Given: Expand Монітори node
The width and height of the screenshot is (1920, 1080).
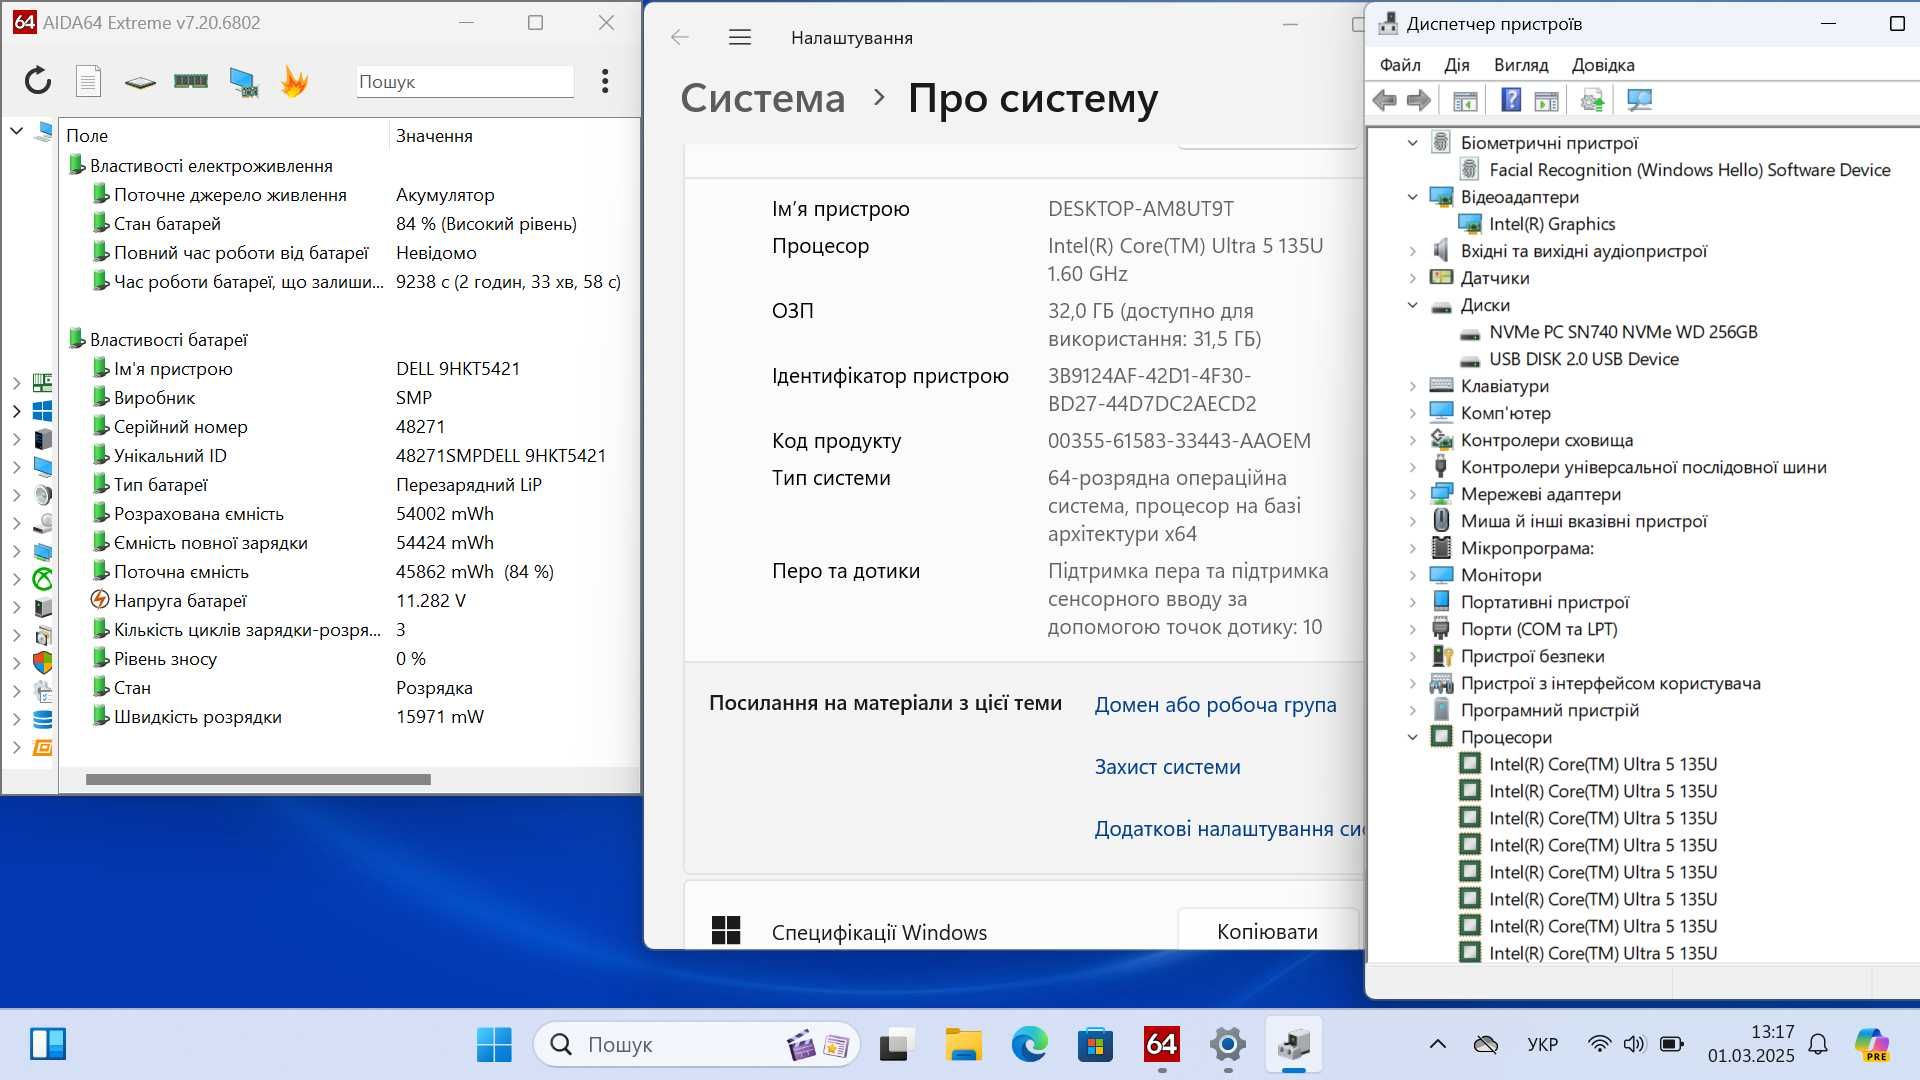Looking at the screenshot, I should pos(1413,575).
